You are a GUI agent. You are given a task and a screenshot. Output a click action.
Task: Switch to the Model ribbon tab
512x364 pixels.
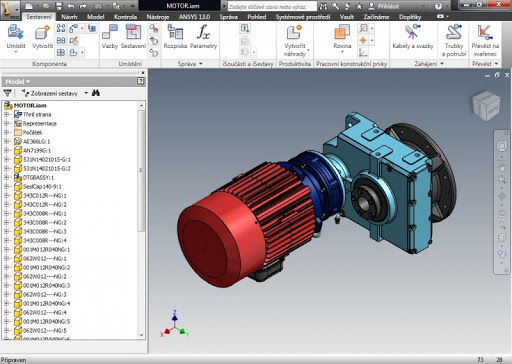click(95, 17)
